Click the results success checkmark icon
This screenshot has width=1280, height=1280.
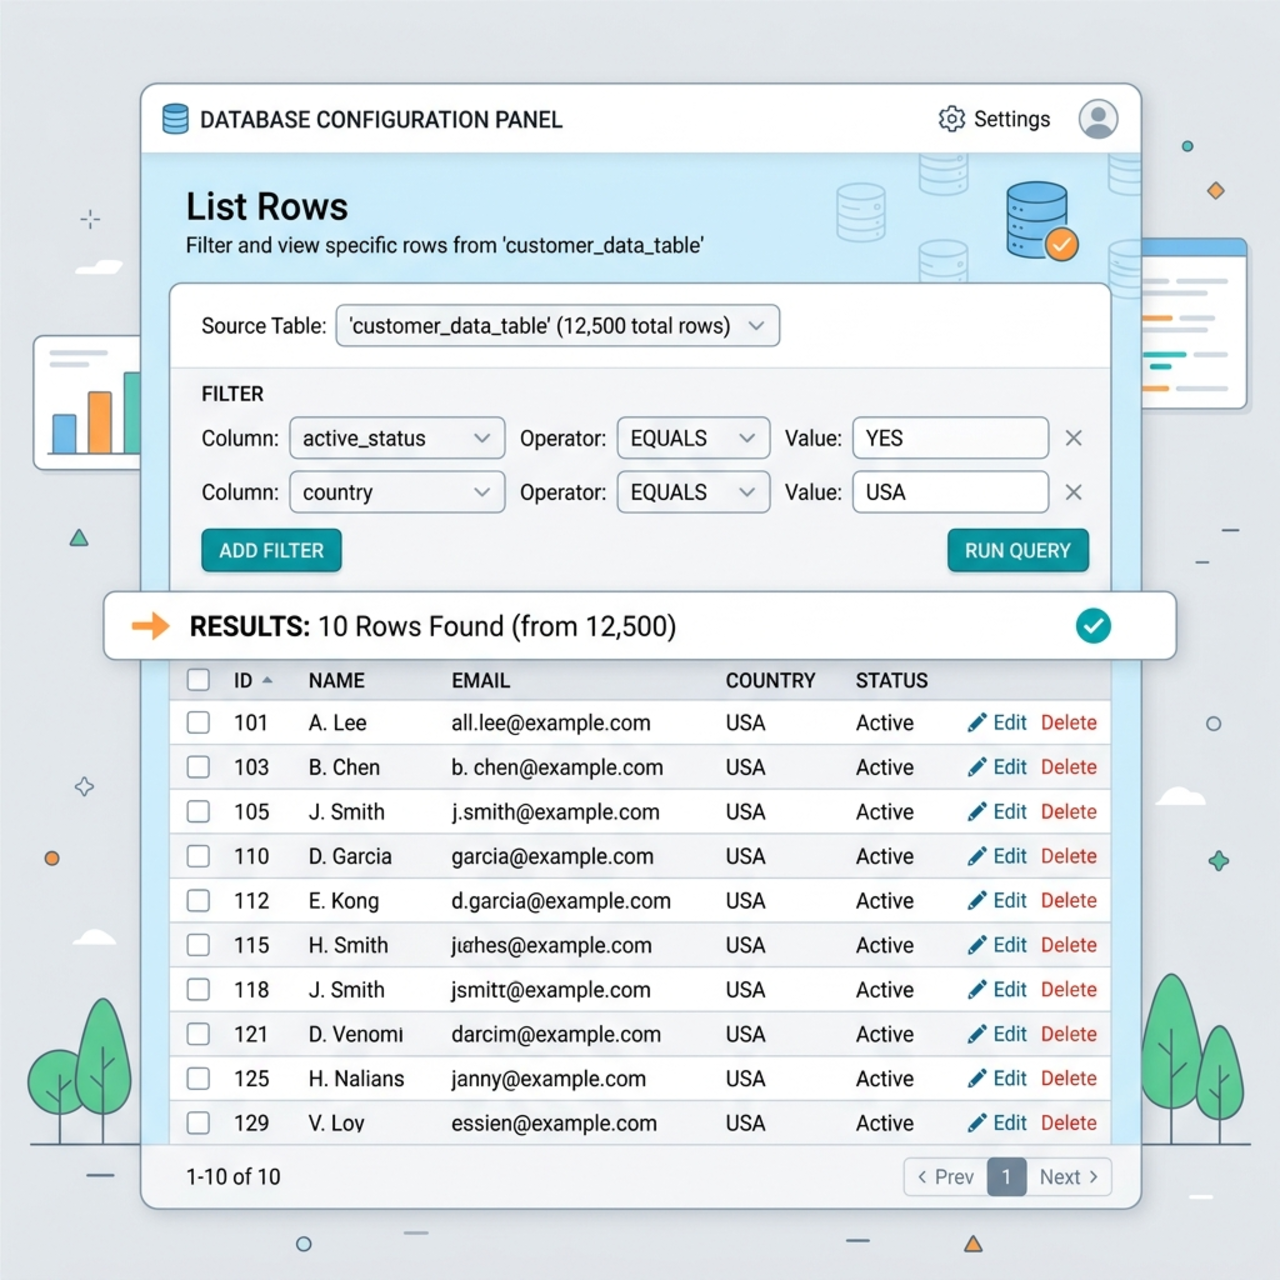[x=1093, y=626]
